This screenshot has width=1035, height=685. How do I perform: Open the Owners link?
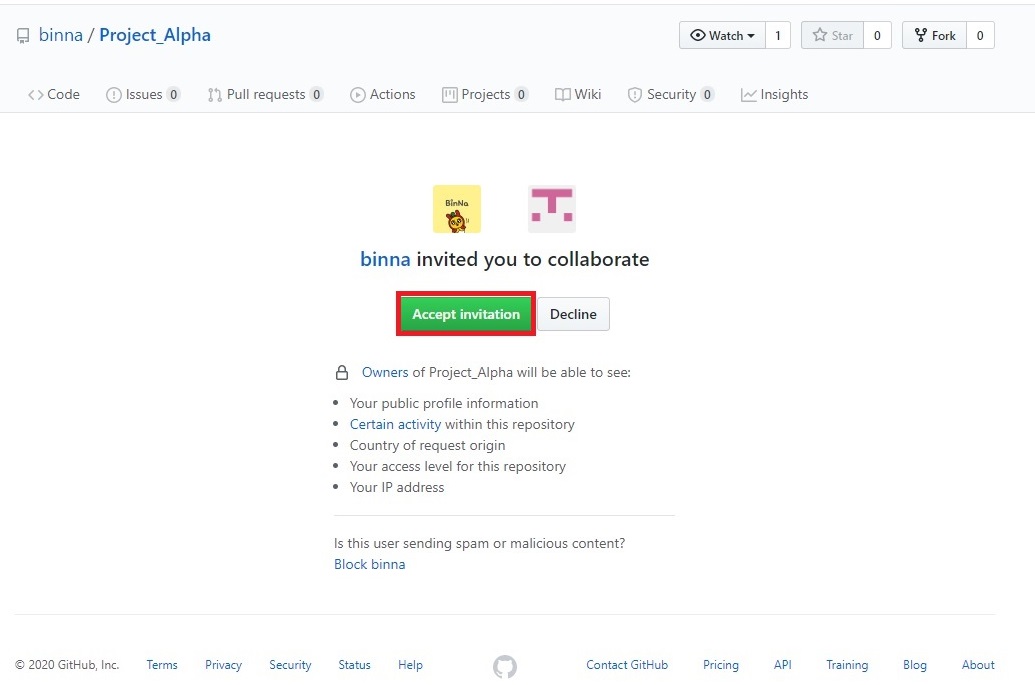[385, 372]
